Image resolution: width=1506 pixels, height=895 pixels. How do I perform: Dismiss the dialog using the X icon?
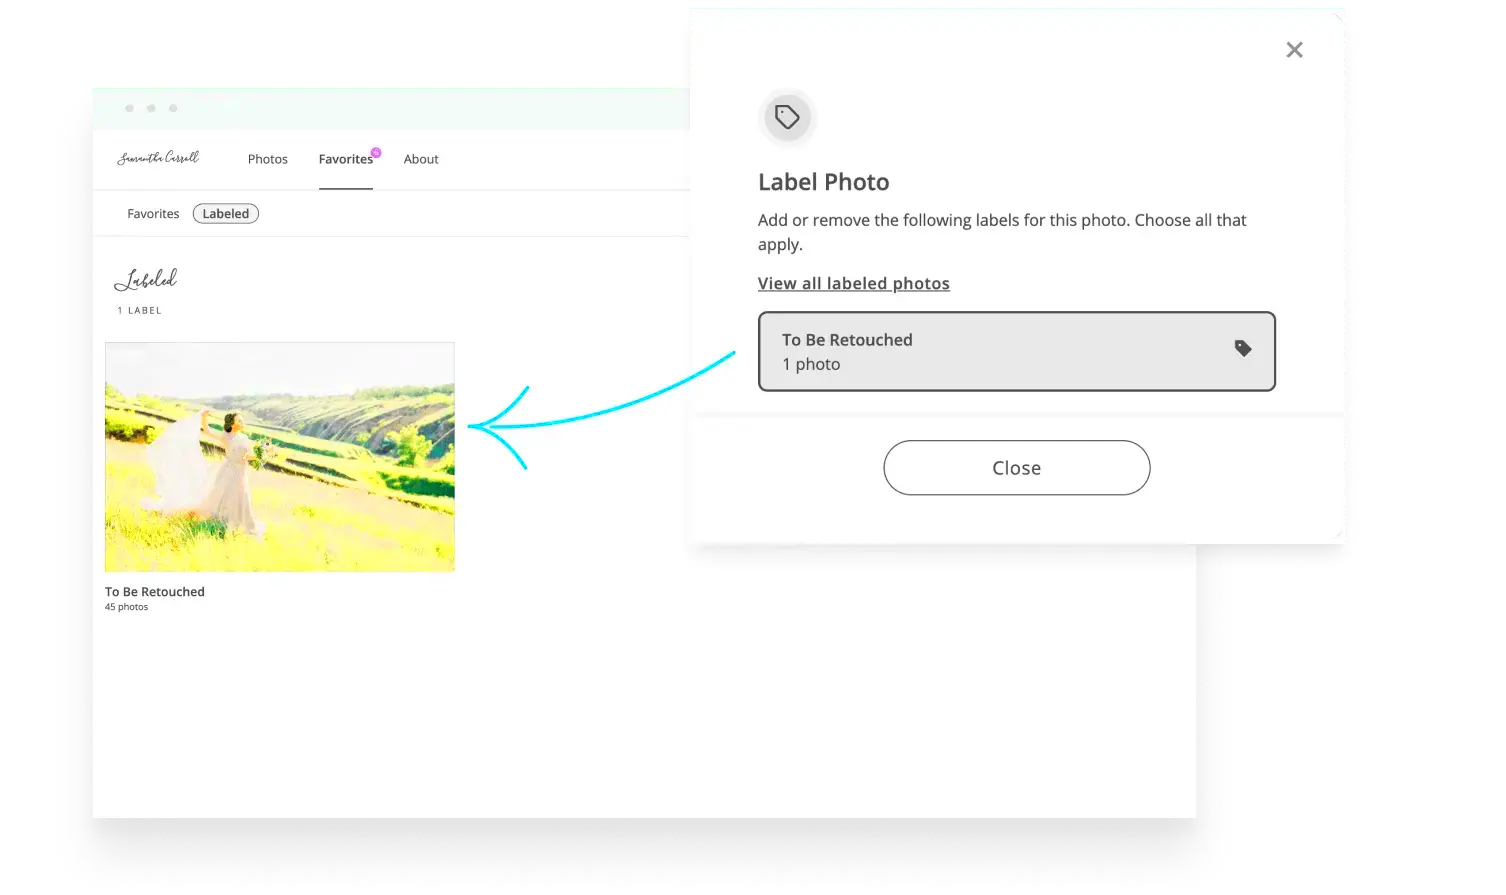(1294, 49)
